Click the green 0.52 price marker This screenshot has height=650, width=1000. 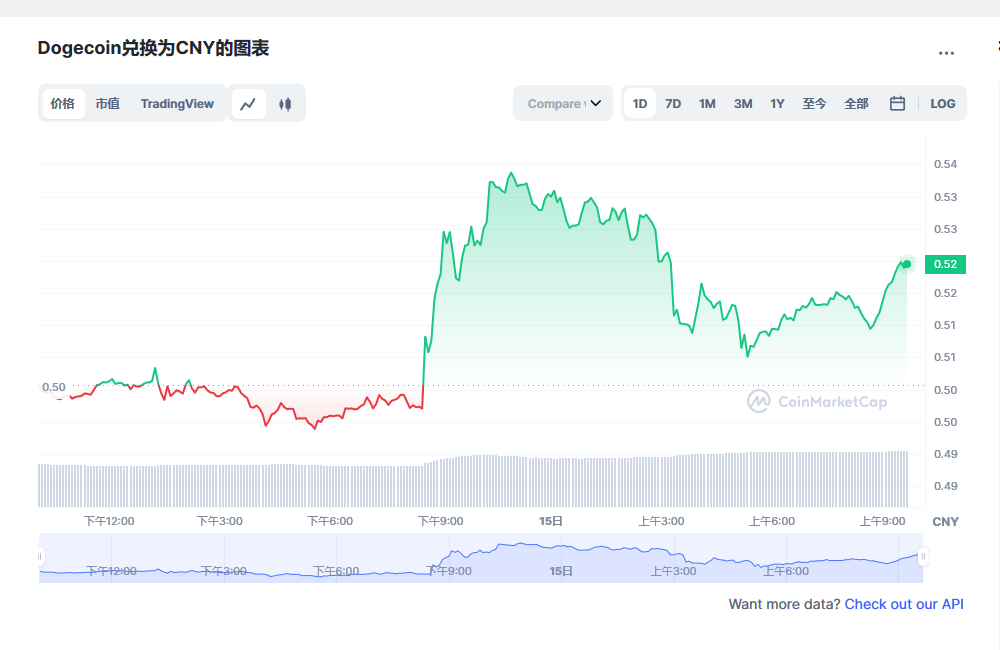coord(946,264)
